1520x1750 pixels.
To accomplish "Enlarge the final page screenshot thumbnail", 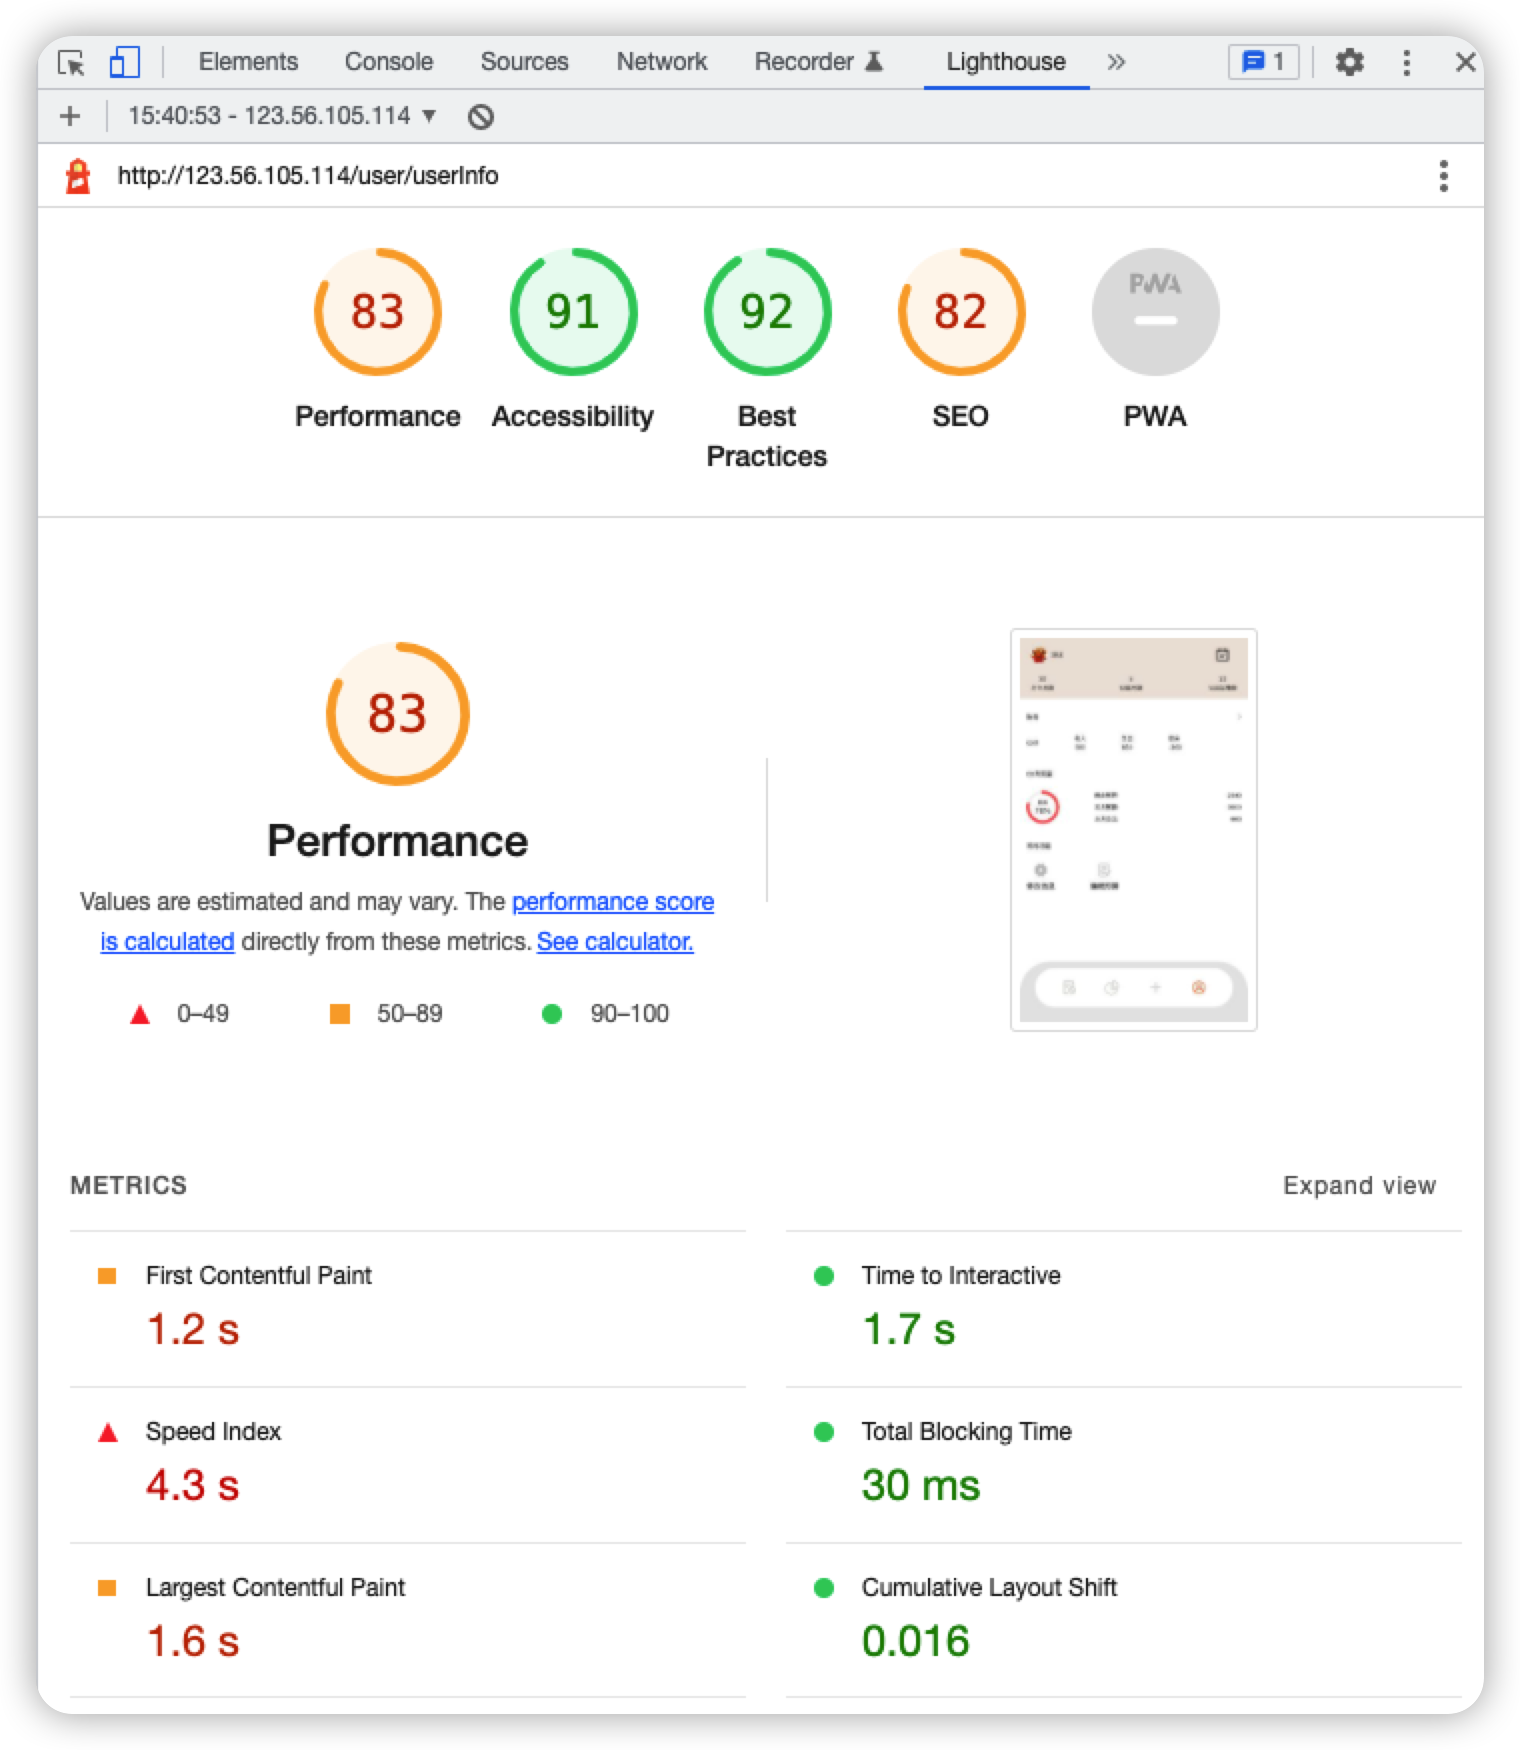I will pos(1134,830).
